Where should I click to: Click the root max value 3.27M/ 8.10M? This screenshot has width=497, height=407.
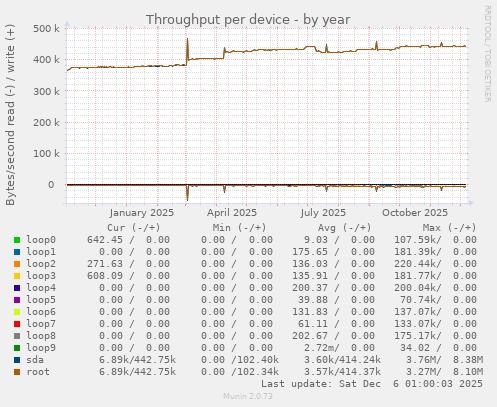pyautogui.click(x=444, y=372)
